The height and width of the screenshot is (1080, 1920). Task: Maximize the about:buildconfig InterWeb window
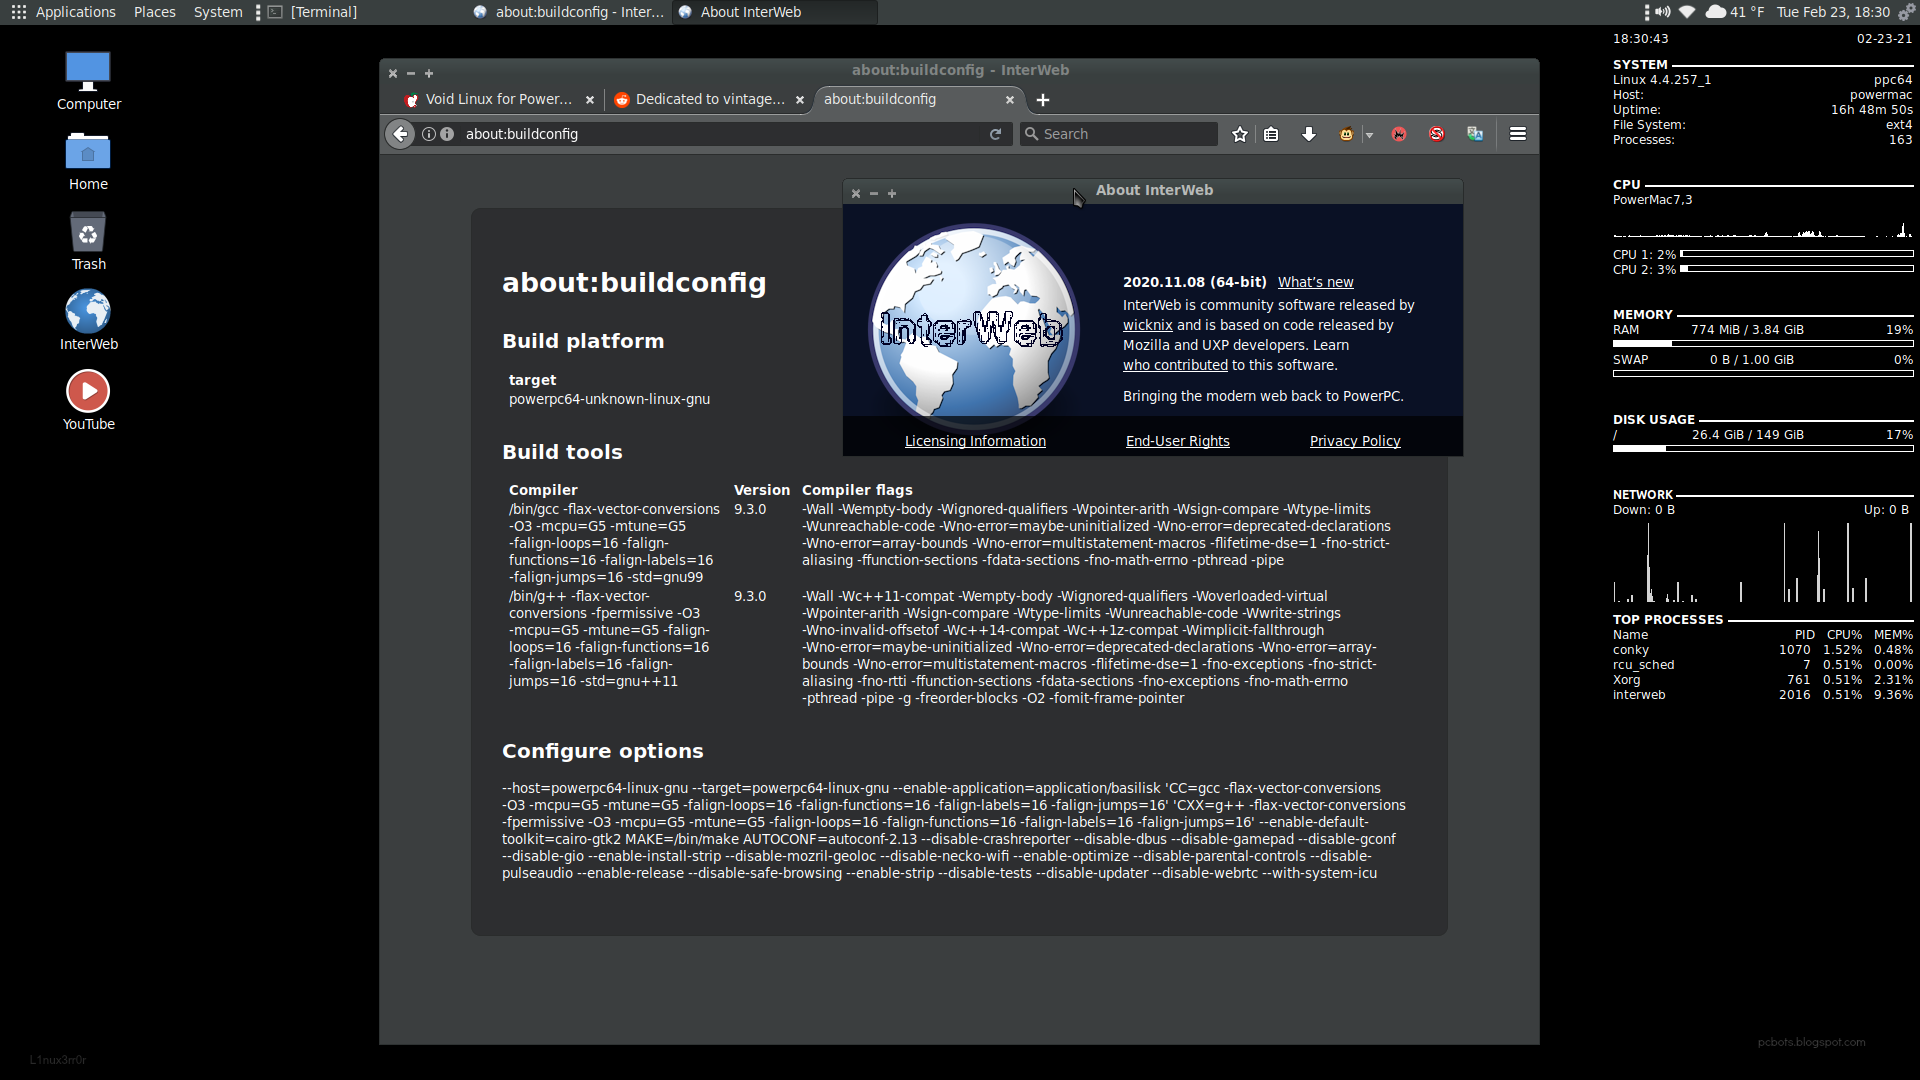(x=429, y=73)
